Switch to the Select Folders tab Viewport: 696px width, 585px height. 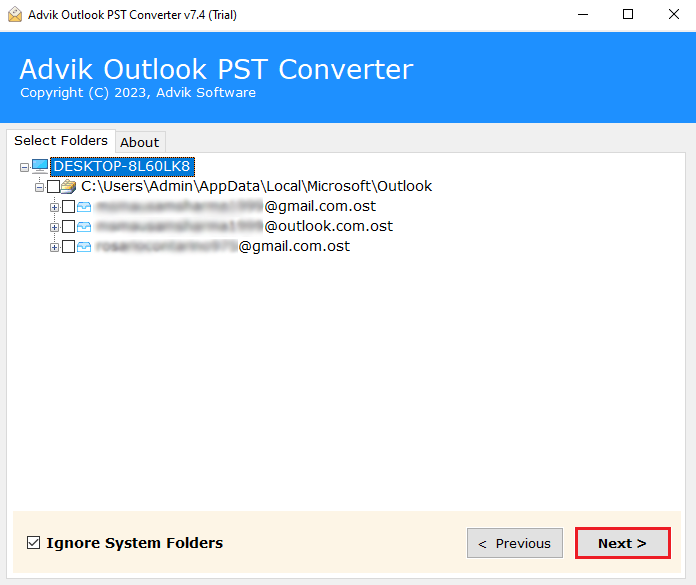click(x=61, y=141)
